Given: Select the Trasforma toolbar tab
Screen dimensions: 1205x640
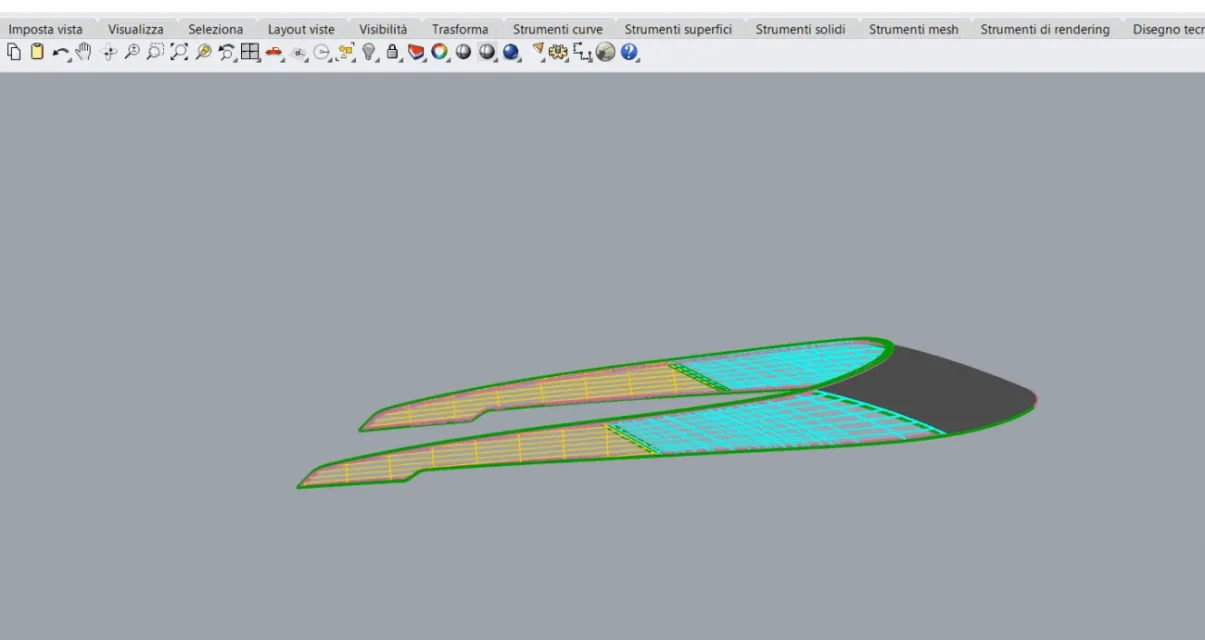Looking at the screenshot, I should (460, 29).
